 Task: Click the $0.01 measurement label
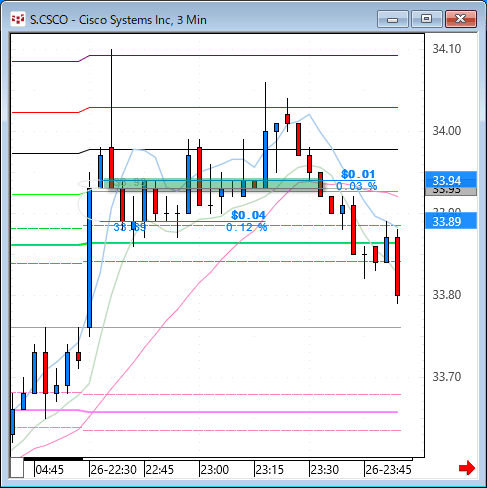click(358, 174)
